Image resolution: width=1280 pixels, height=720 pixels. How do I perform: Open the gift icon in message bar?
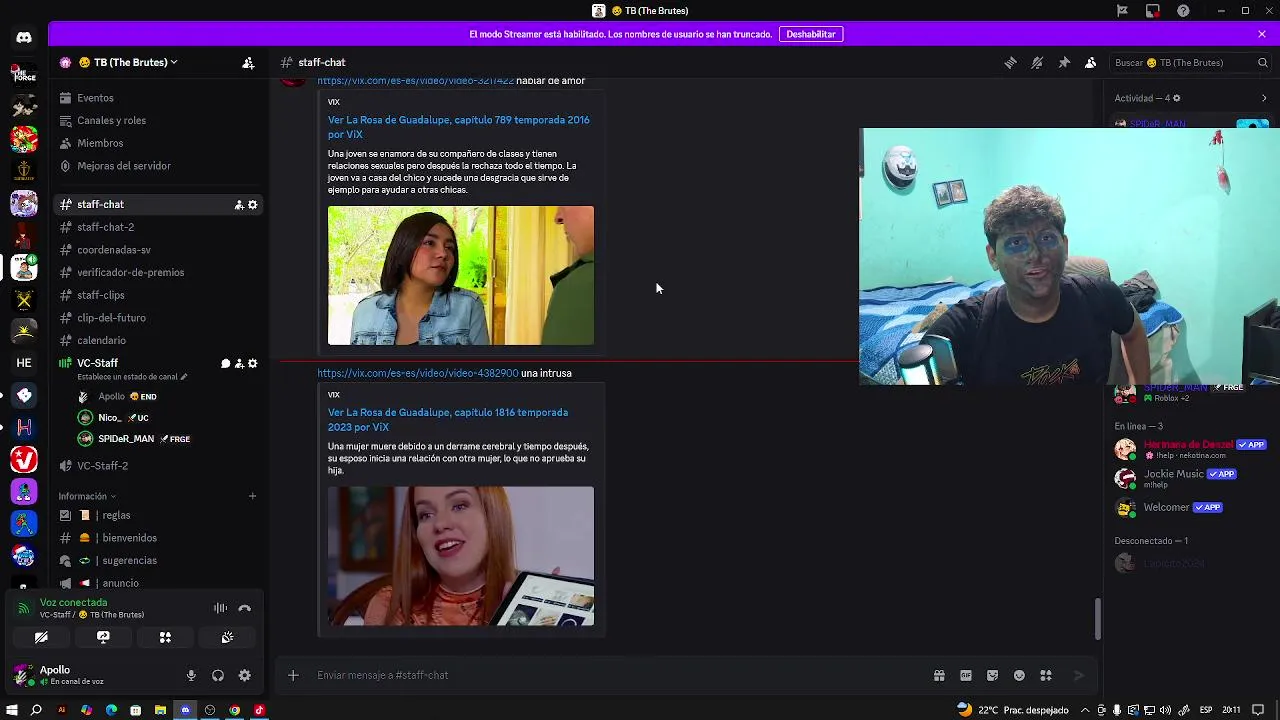pos(939,676)
